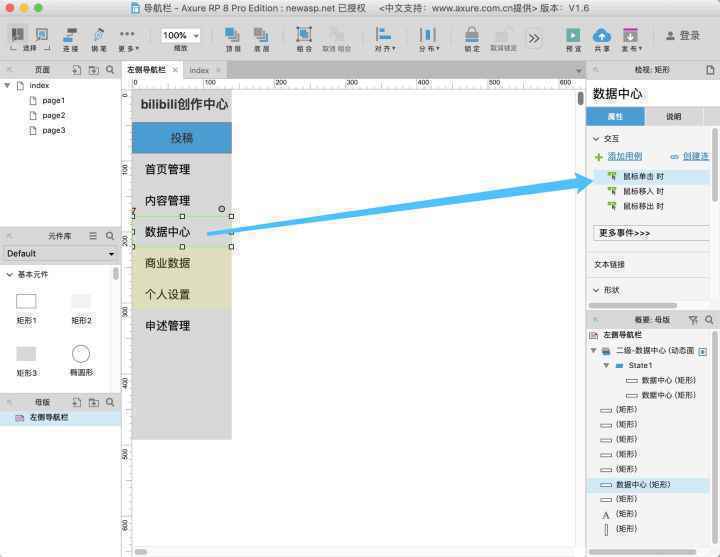The image size is (720, 557).
Task: Send widget to back (底层)
Action: [x=262, y=39]
